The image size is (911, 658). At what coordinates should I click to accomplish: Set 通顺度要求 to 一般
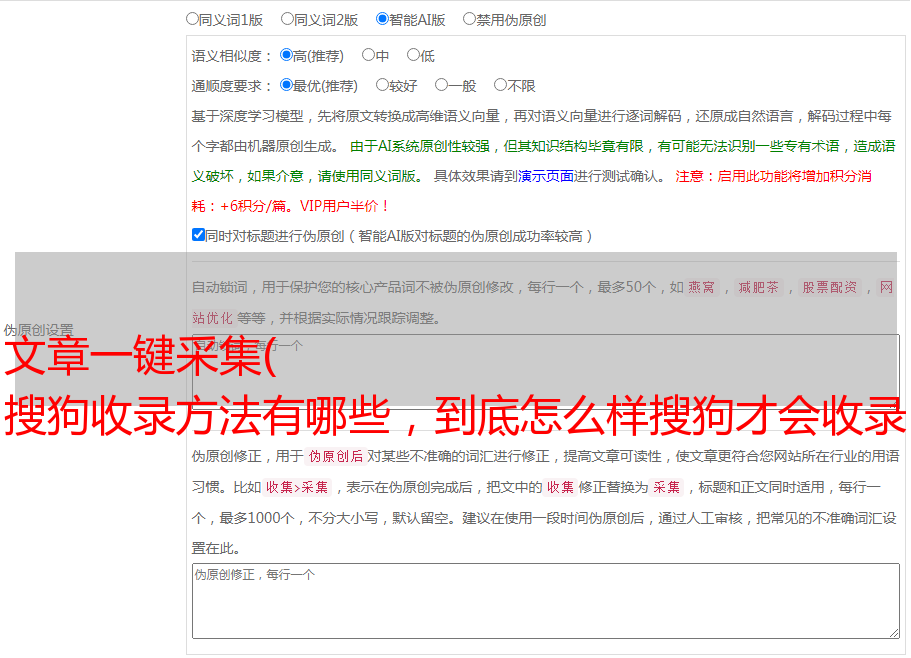(x=441, y=85)
